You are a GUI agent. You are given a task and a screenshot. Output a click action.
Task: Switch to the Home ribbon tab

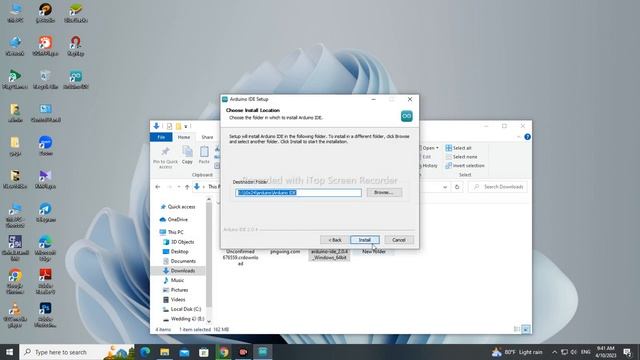(x=184, y=137)
